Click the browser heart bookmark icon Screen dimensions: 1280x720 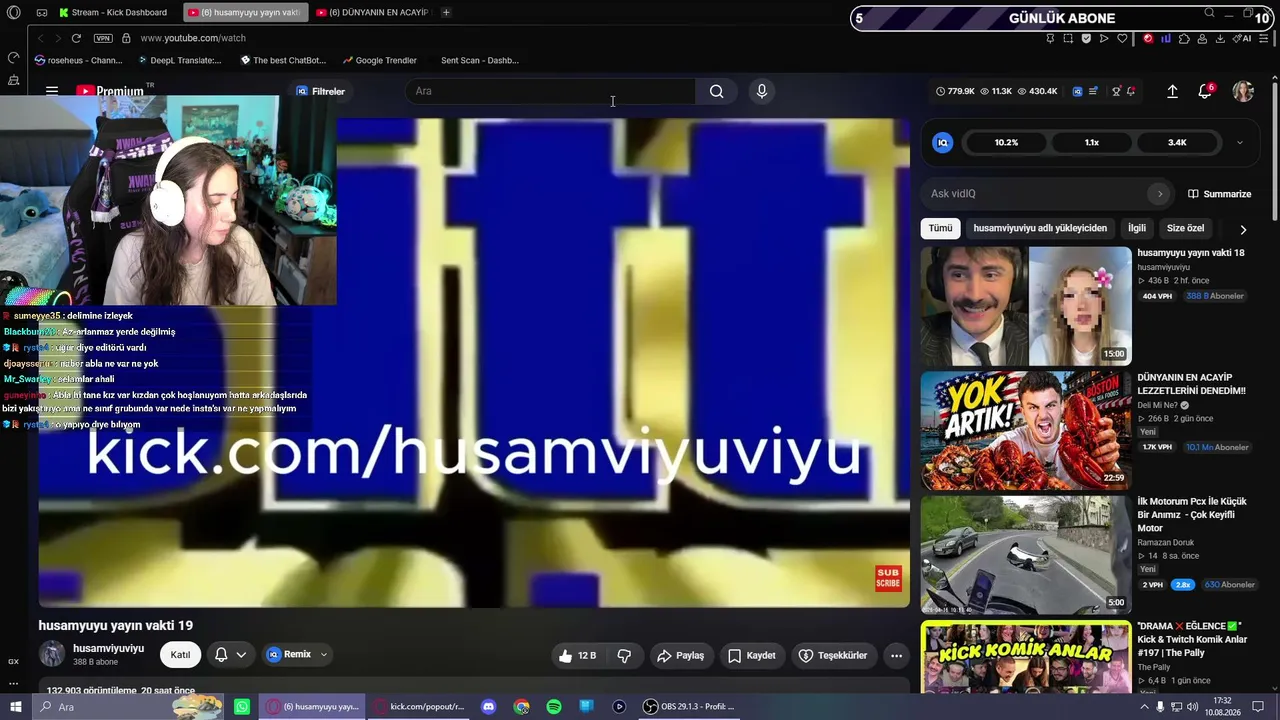(1123, 38)
